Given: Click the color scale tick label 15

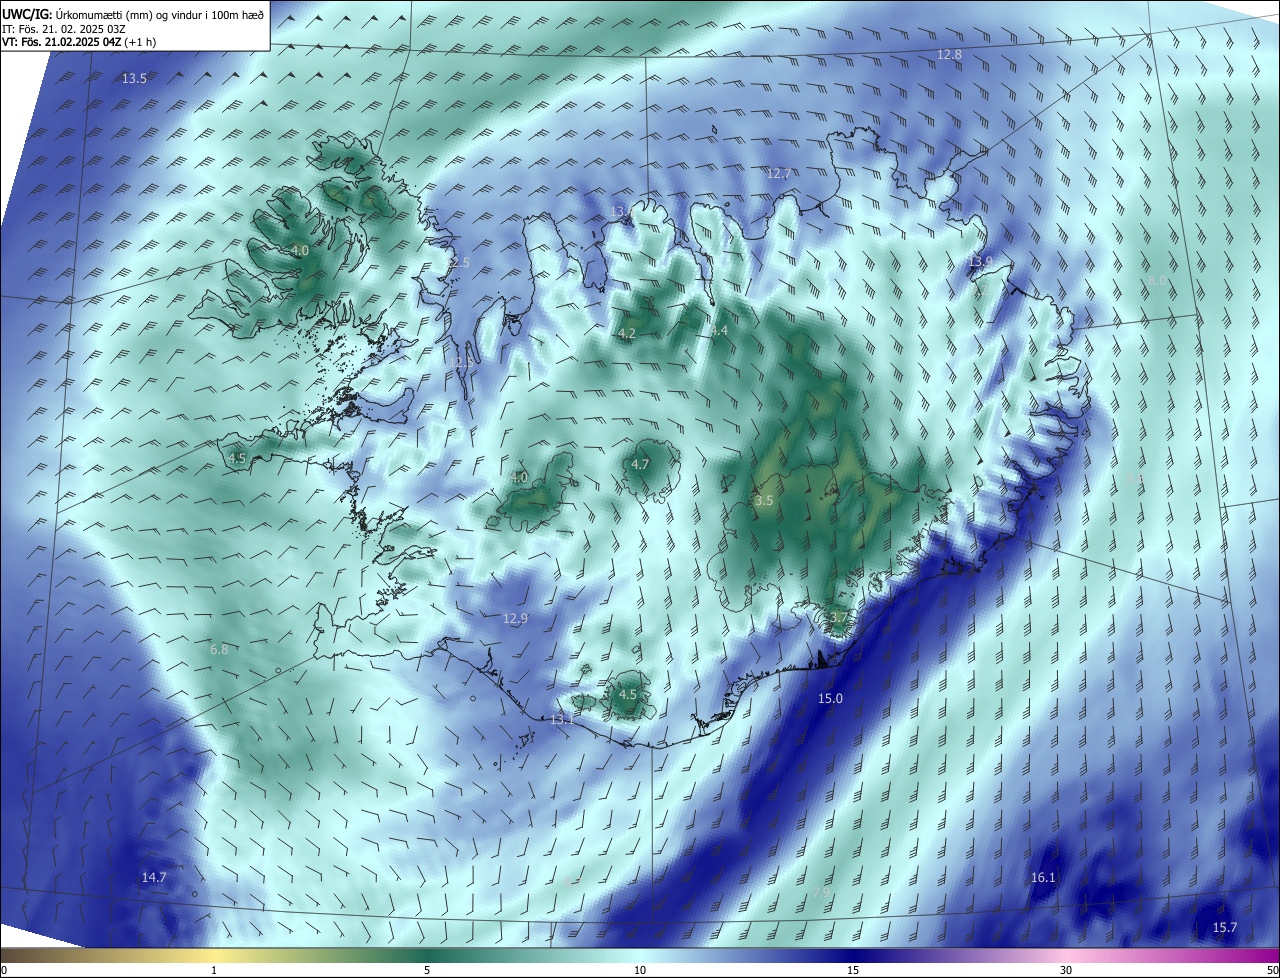Looking at the screenshot, I should pos(853,970).
